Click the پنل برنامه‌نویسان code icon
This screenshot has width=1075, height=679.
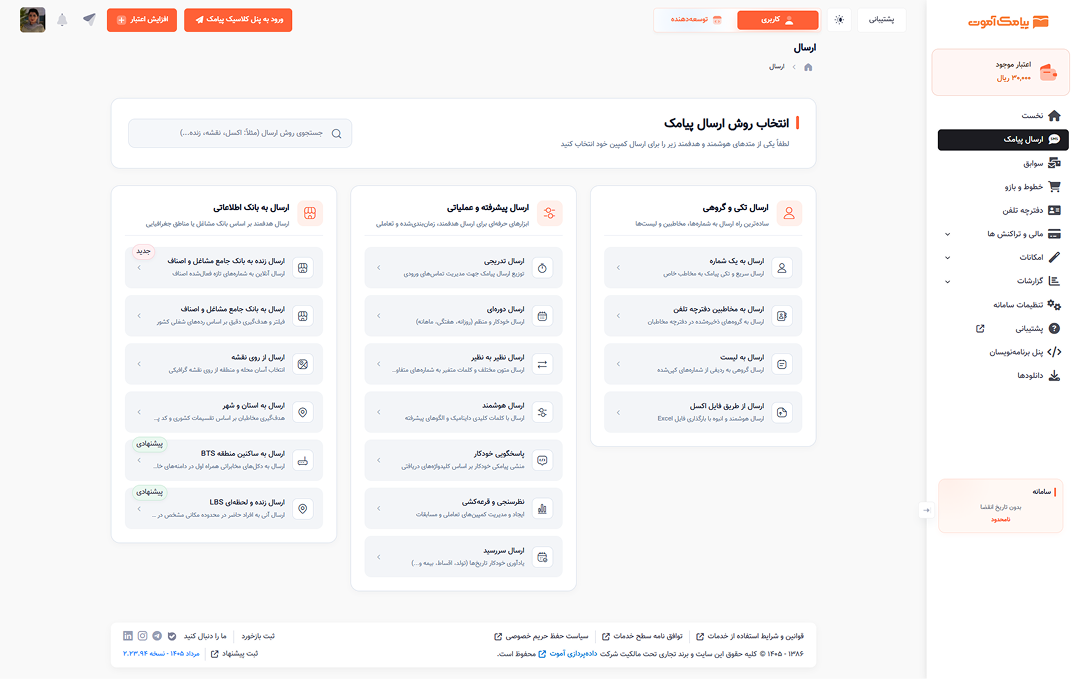click(1054, 352)
